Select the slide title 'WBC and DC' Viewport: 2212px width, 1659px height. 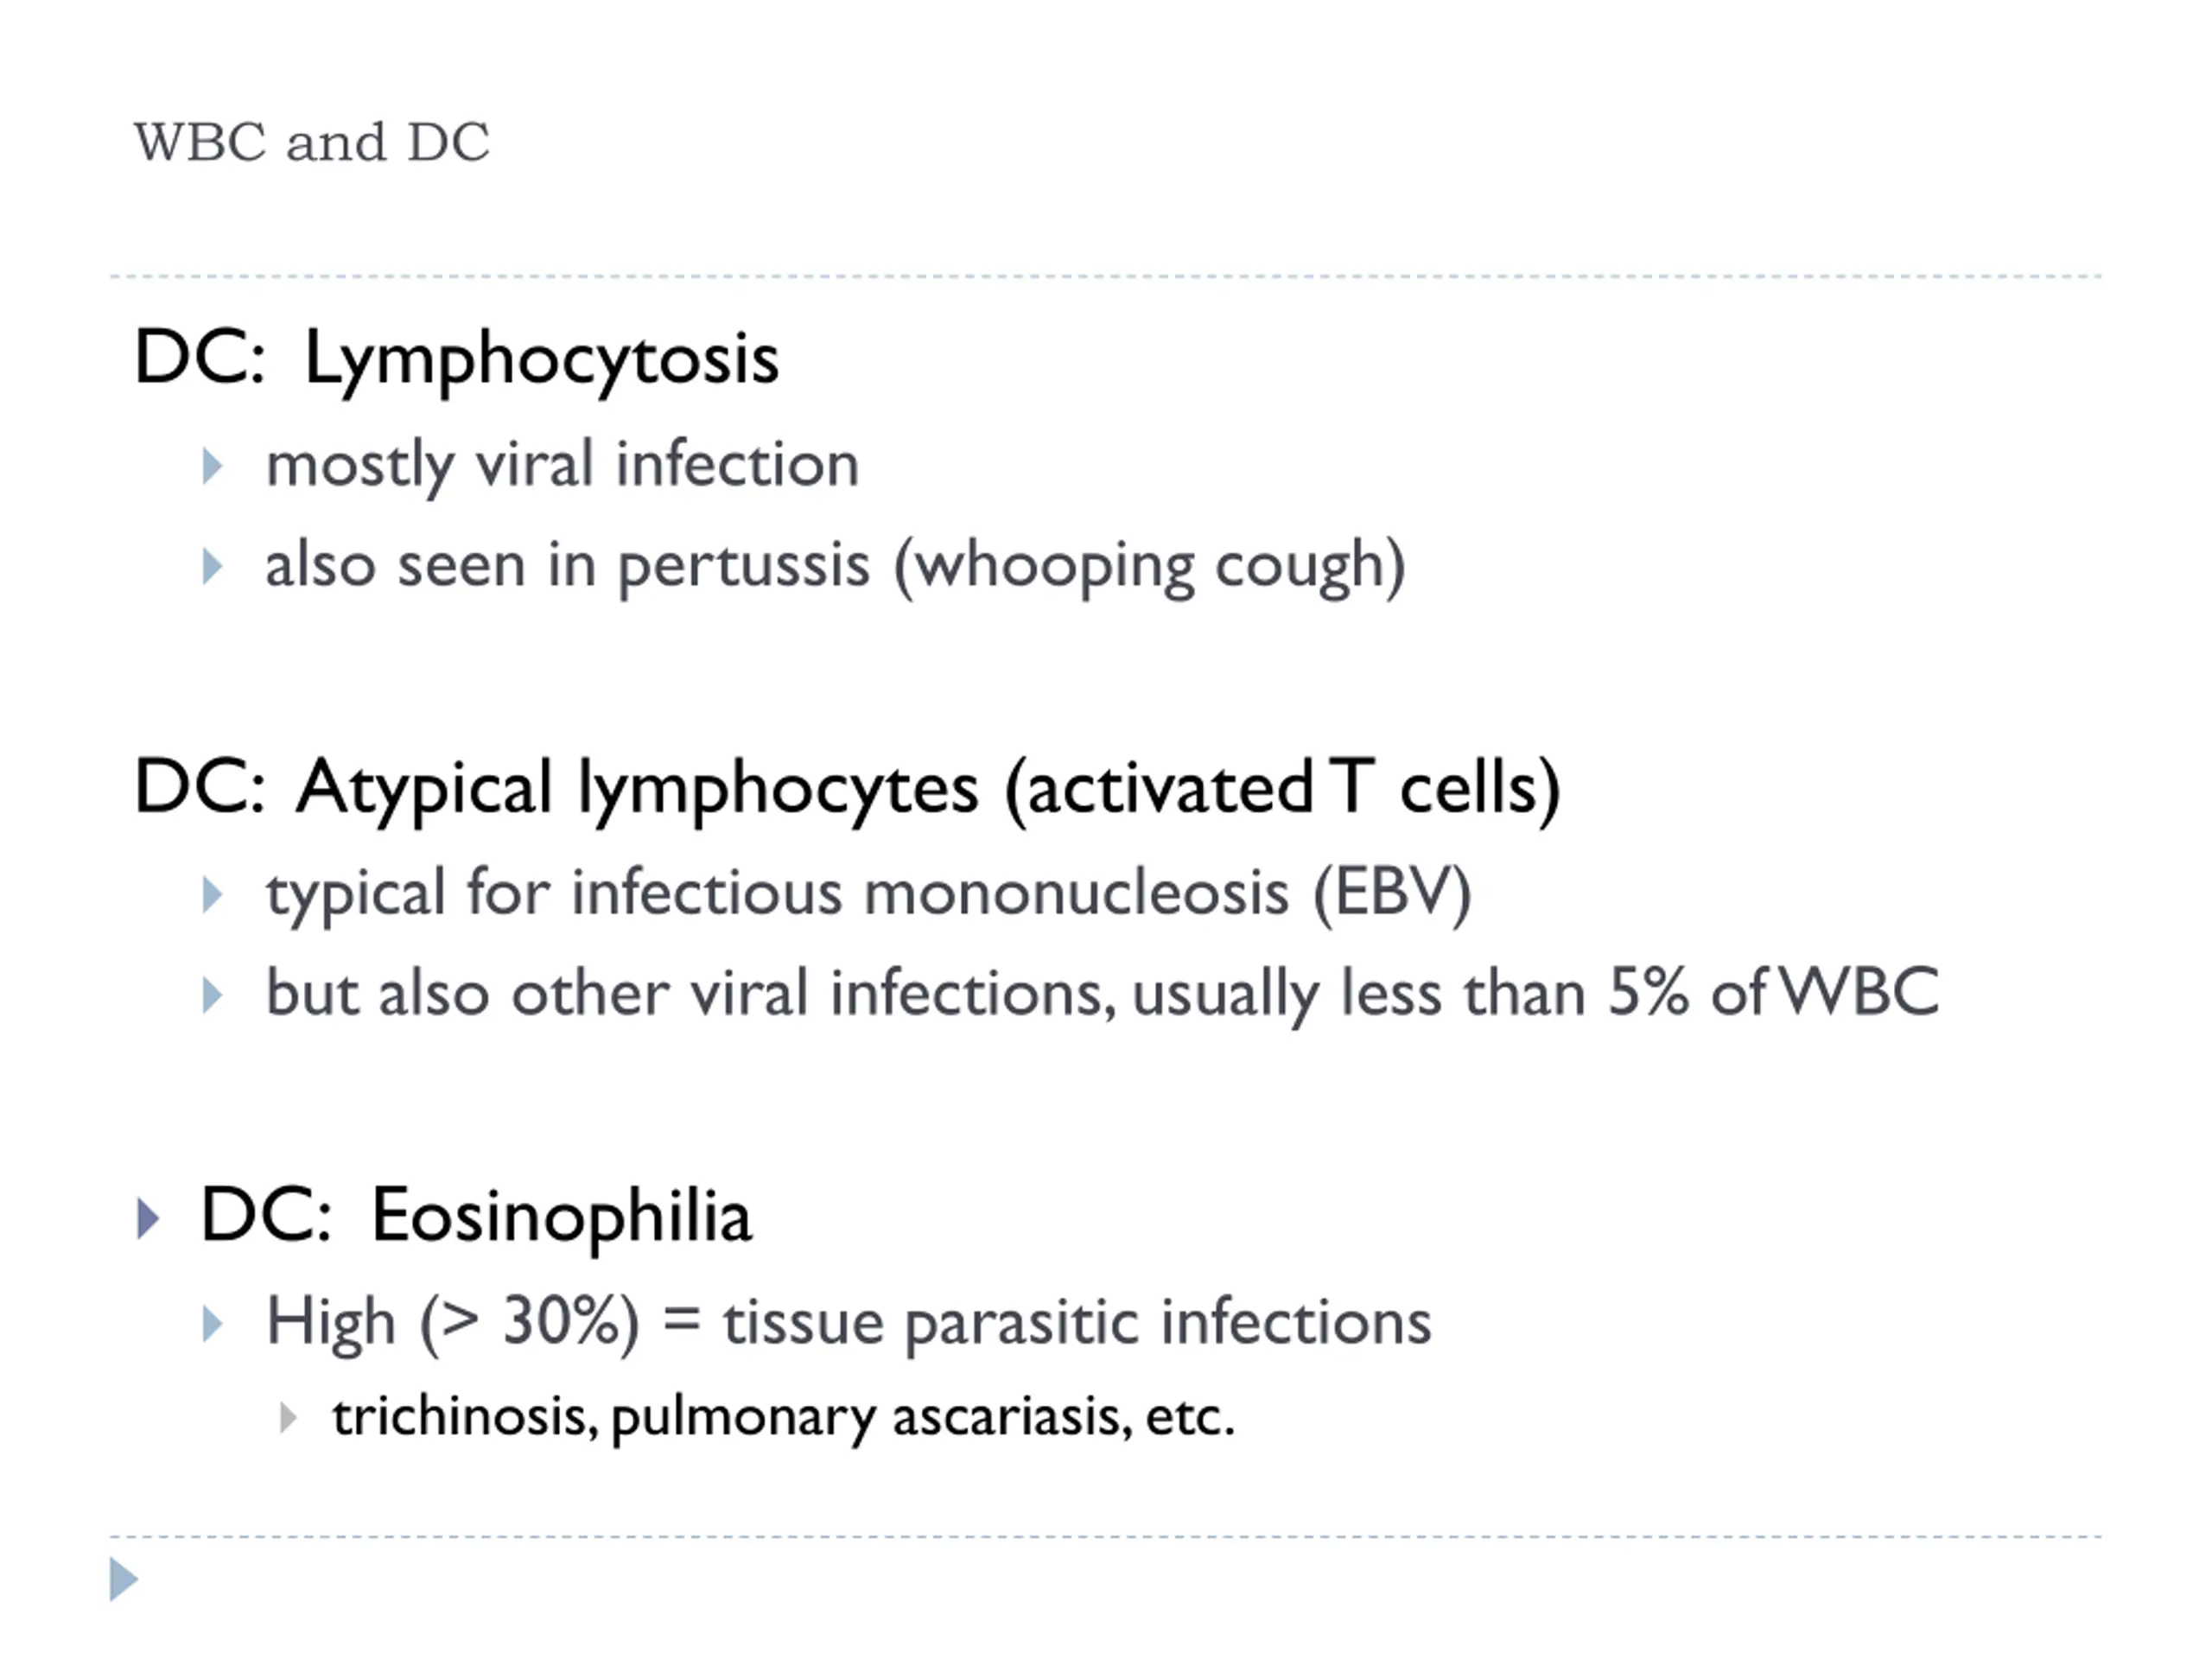[x=311, y=142]
